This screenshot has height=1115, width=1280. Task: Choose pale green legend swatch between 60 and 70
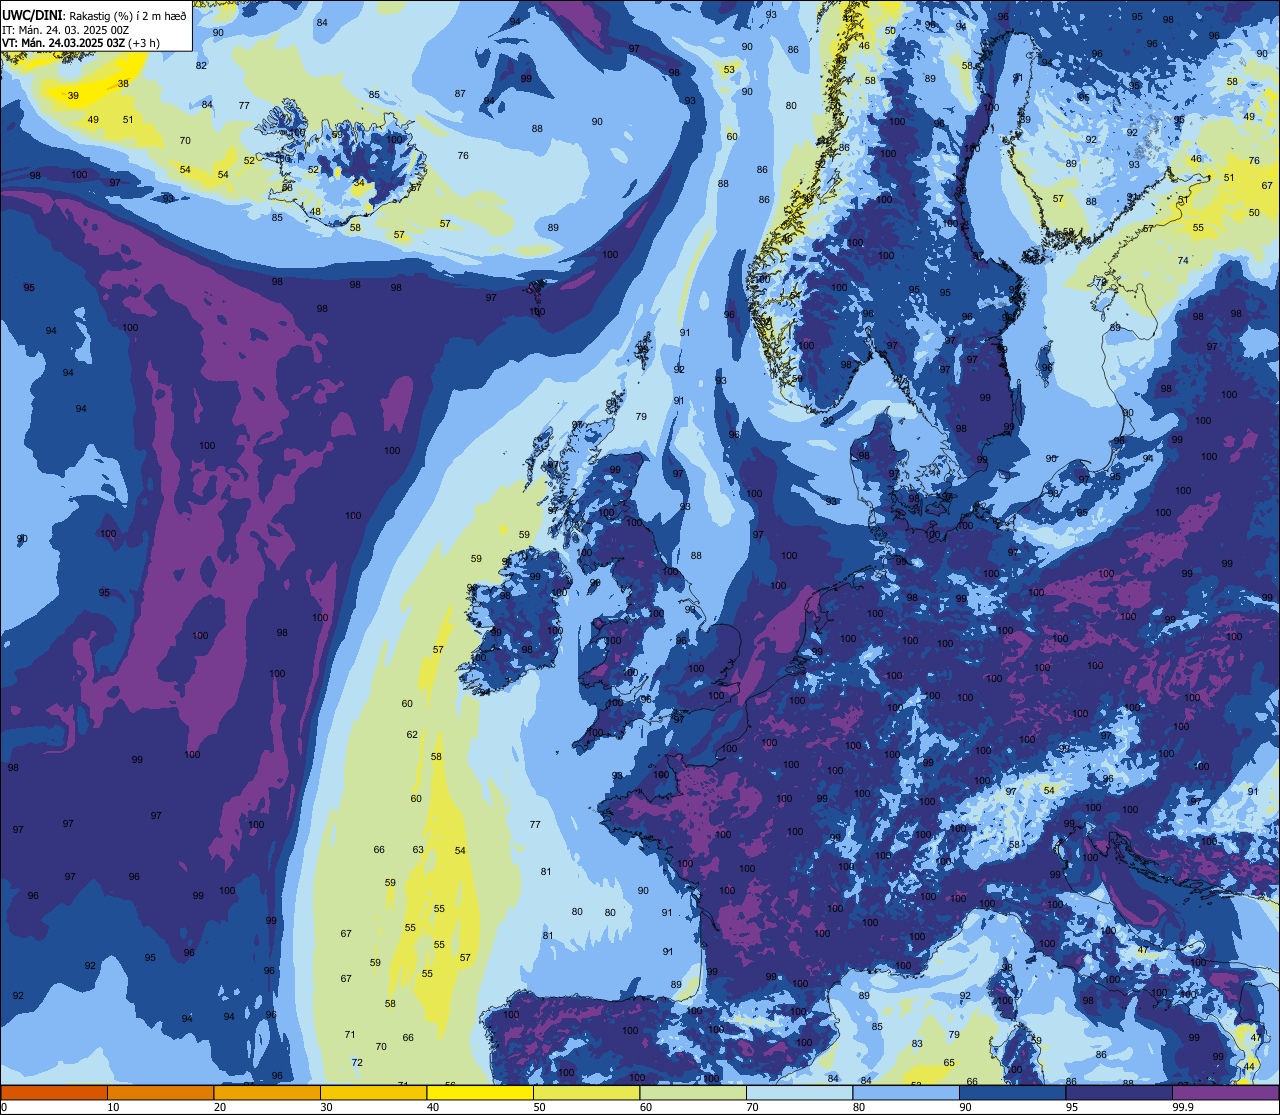[x=693, y=1093]
